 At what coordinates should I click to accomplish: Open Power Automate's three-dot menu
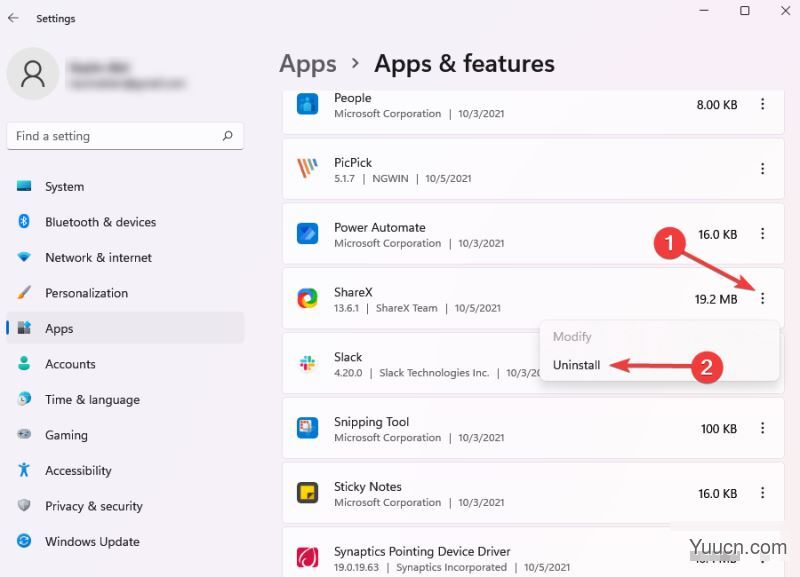pyautogui.click(x=762, y=234)
